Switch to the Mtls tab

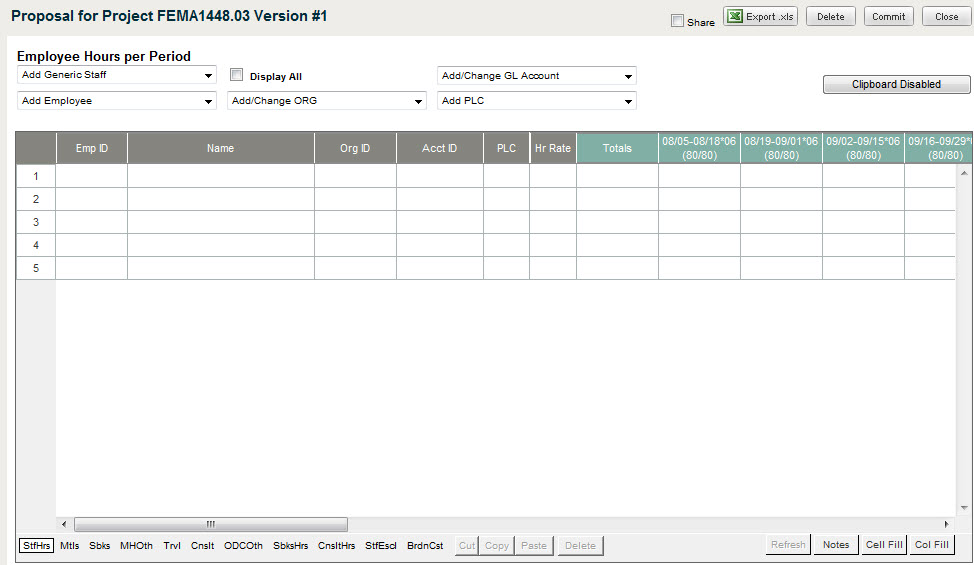70,545
